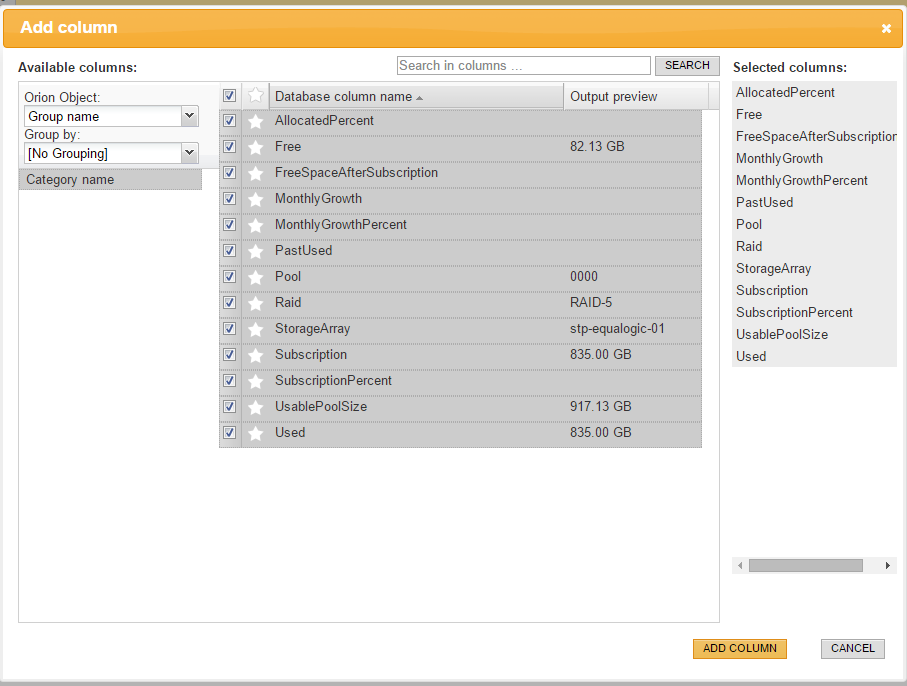
Task: Toggle favorite star for PastUsed row
Action: pos(255,251)
